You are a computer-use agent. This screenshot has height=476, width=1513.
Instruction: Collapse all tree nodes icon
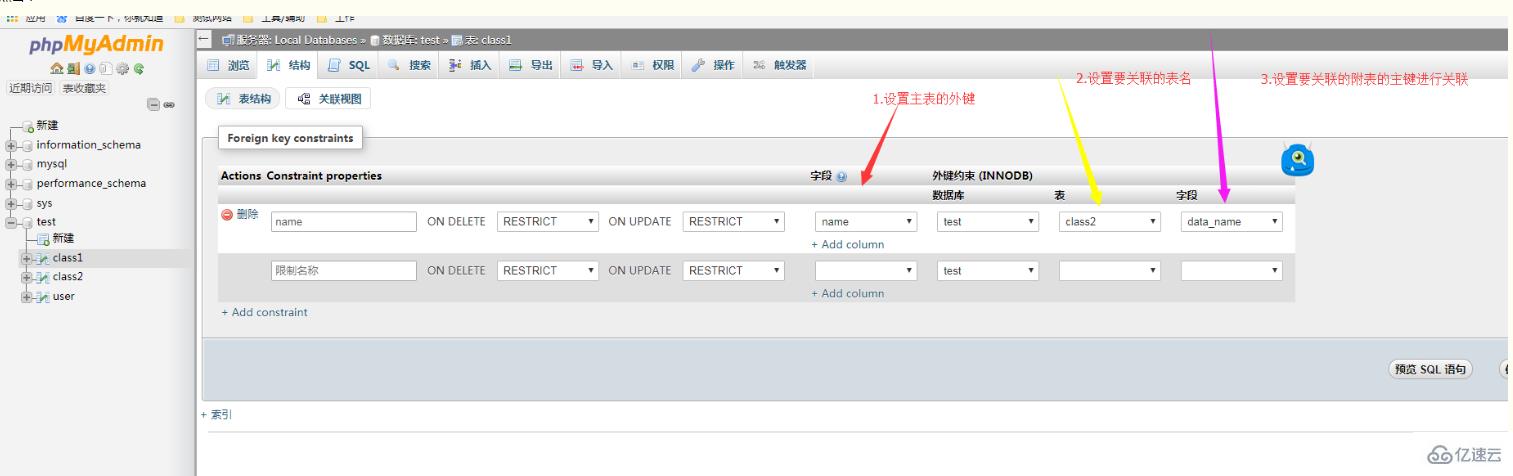click(154, 104)
